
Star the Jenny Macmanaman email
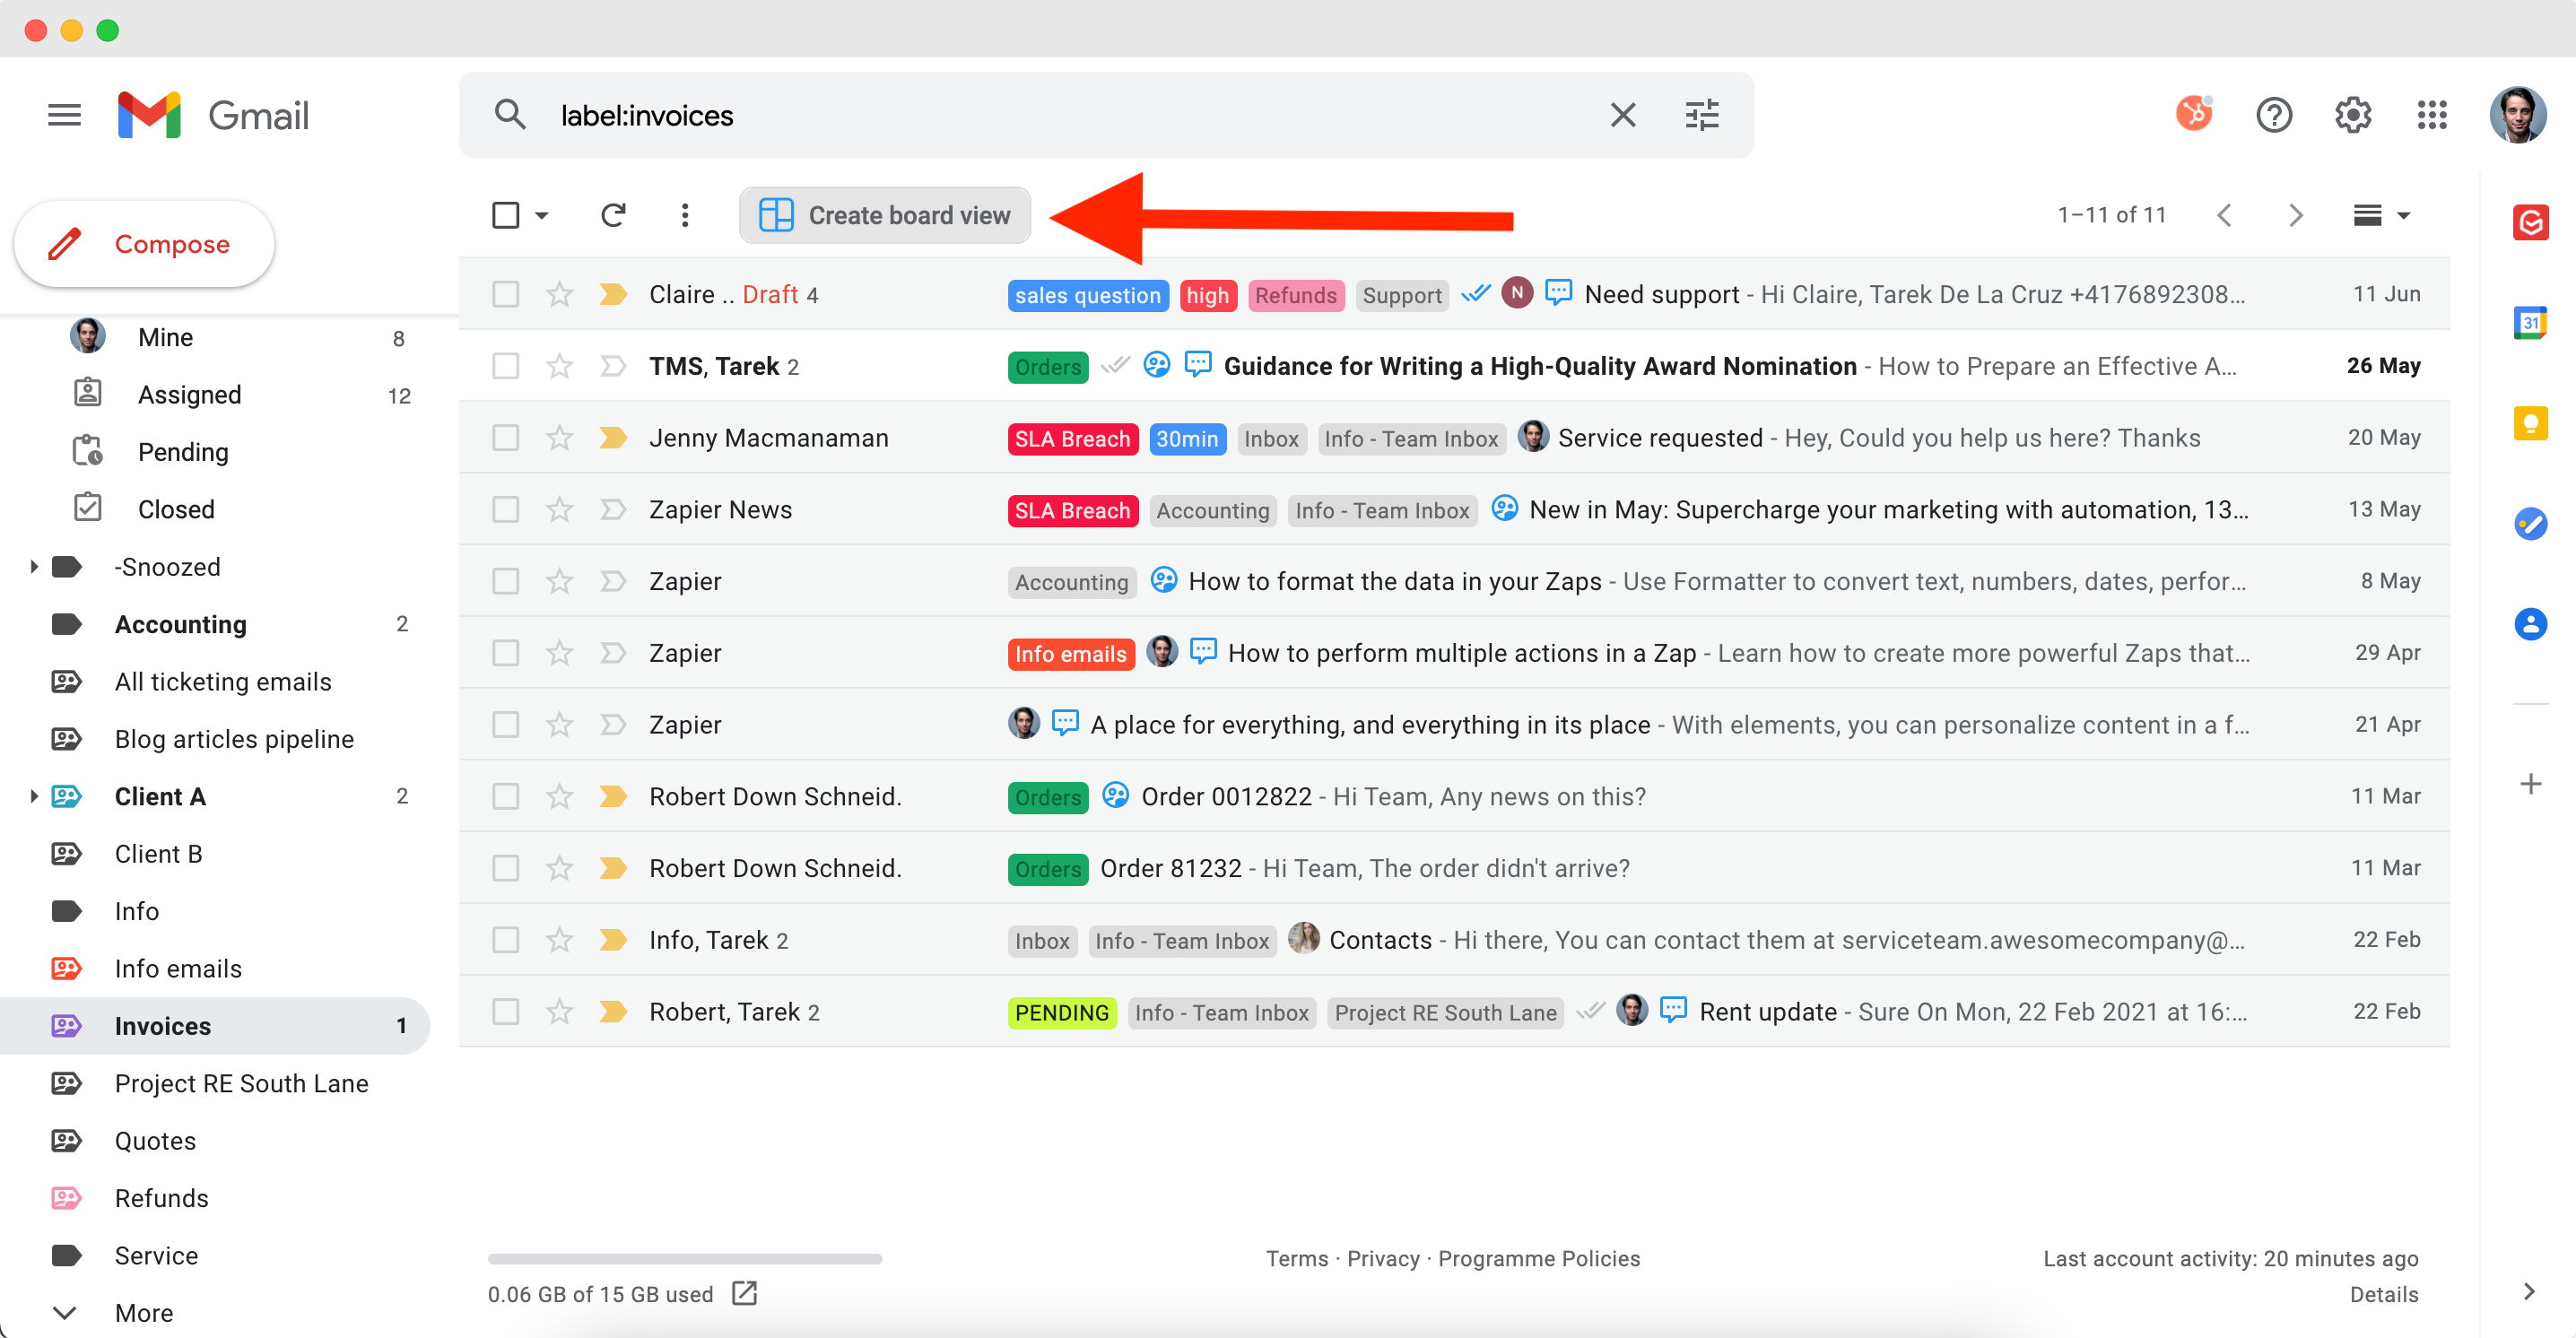click(x=559, y=438)
